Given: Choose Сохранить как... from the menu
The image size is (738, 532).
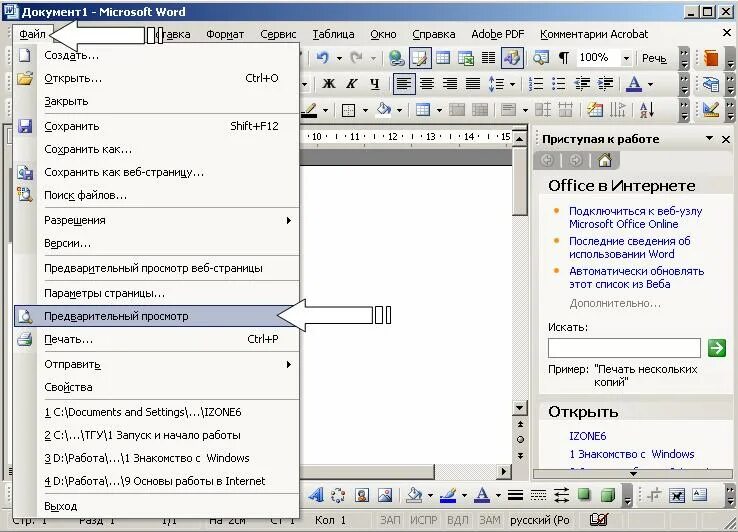Looking at the screenshot, I should (x=157, y=149).
